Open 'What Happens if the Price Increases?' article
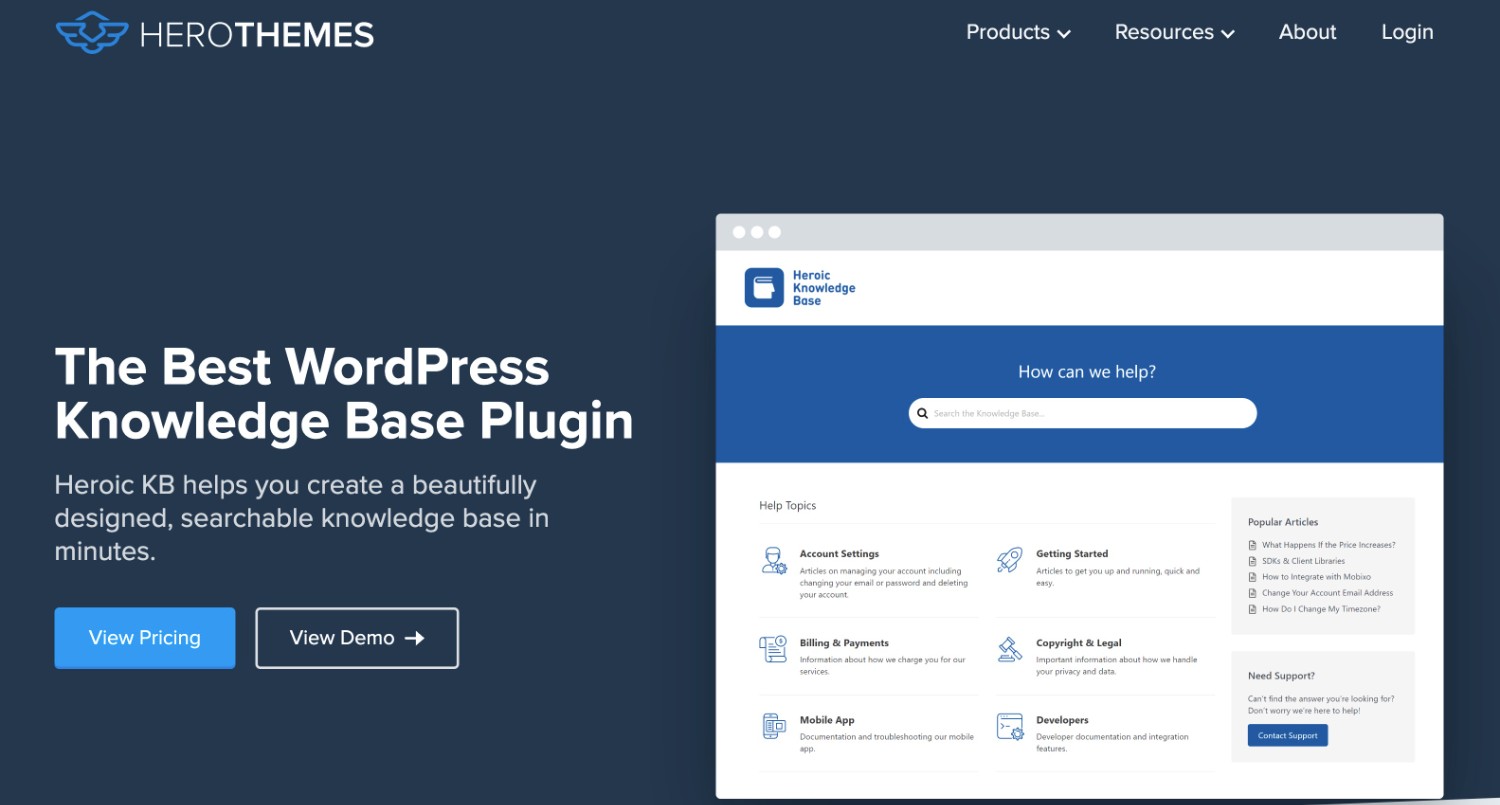 [x=1328, y=545]
